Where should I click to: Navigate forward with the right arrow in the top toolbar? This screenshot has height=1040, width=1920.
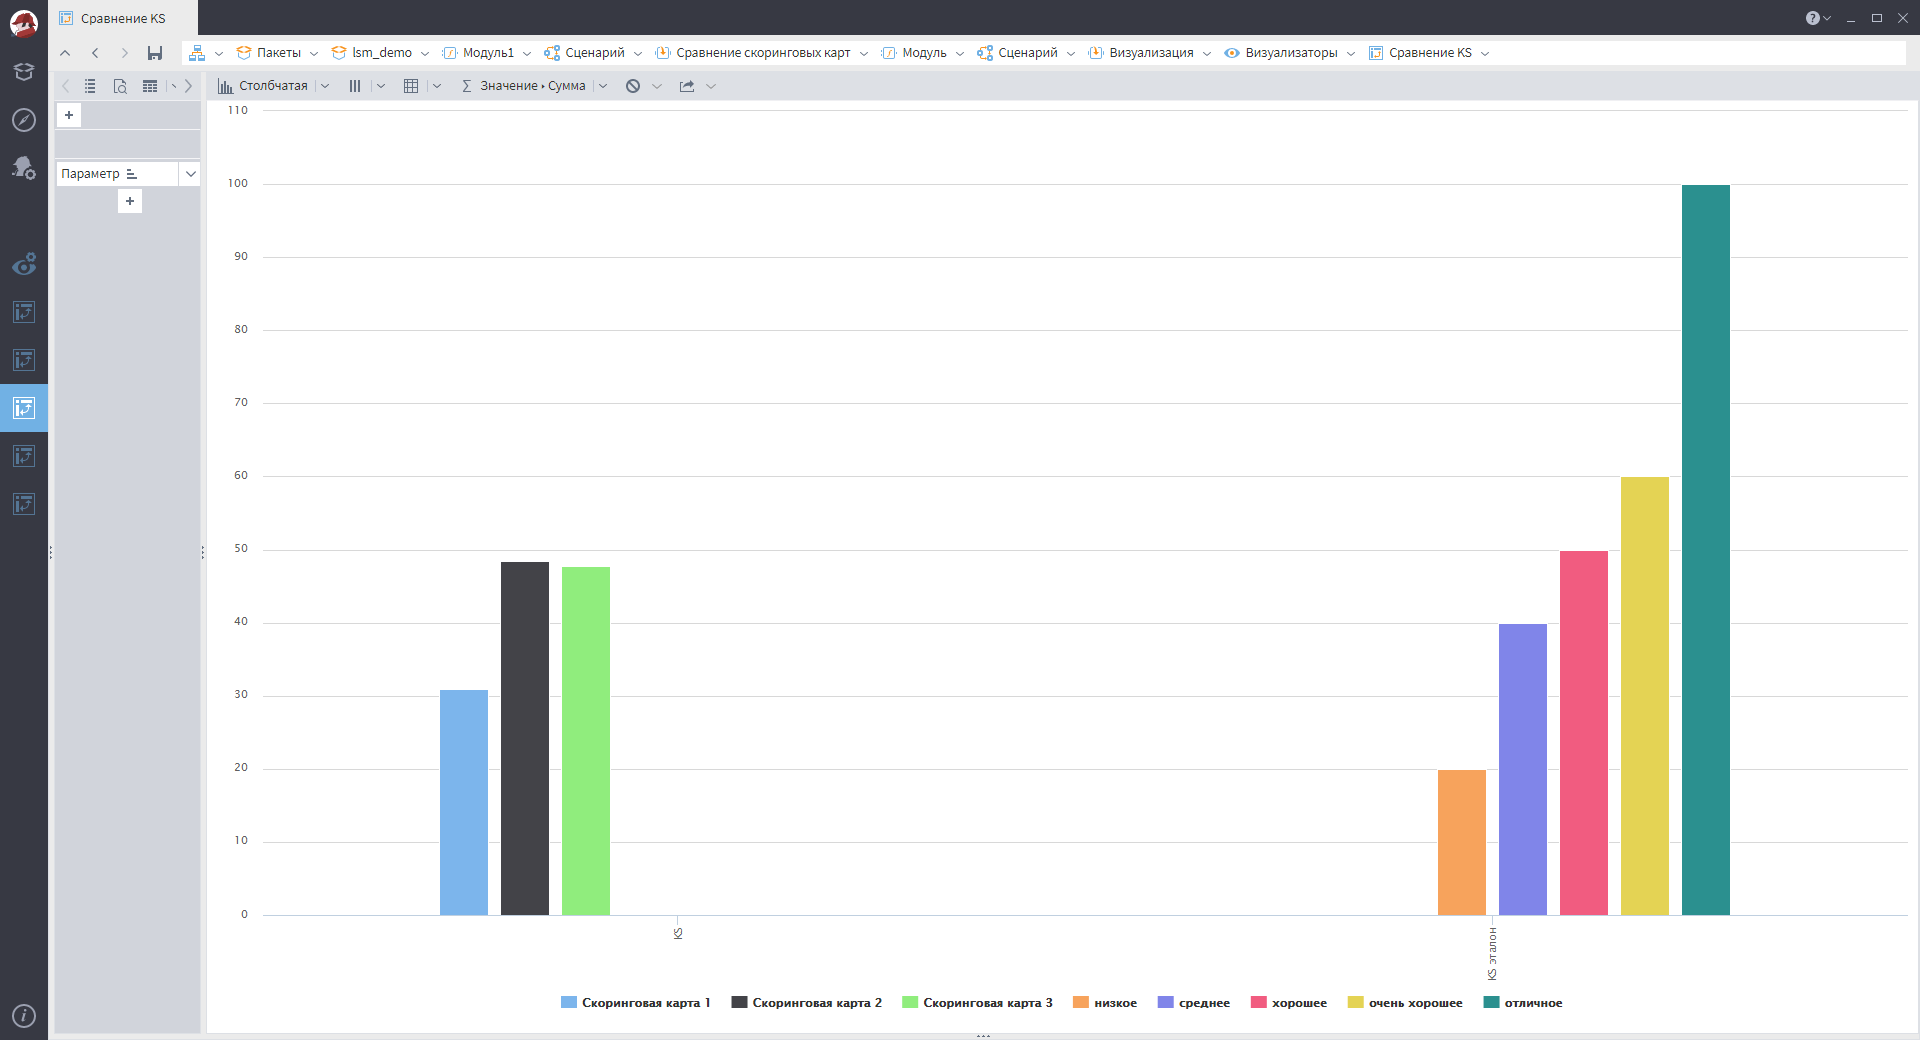(125, 53)
